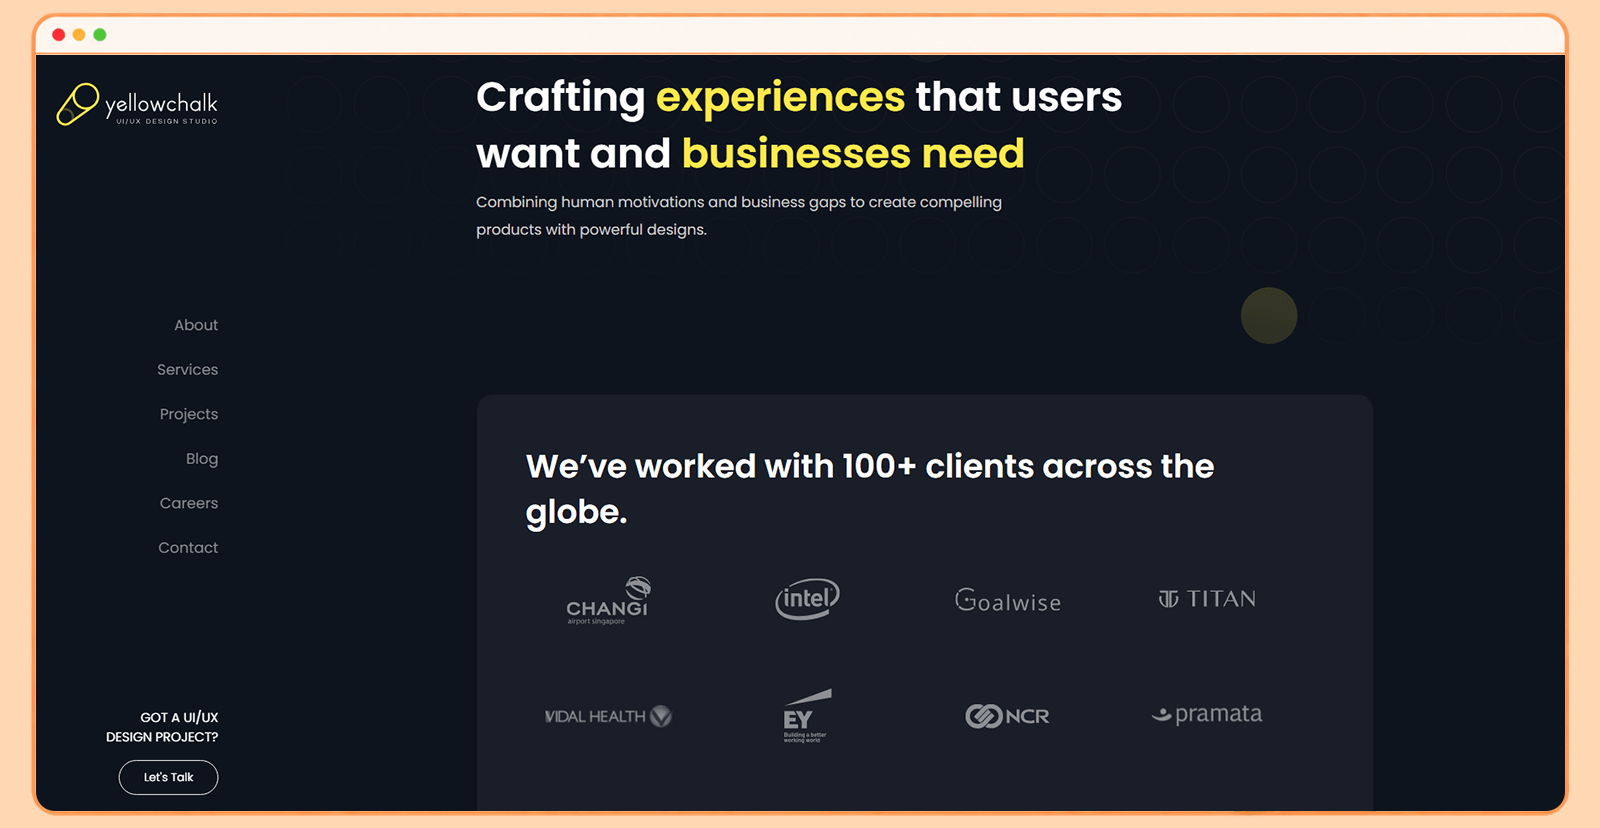
Task: Click the NCR client logo
Action: (1007, 716)
